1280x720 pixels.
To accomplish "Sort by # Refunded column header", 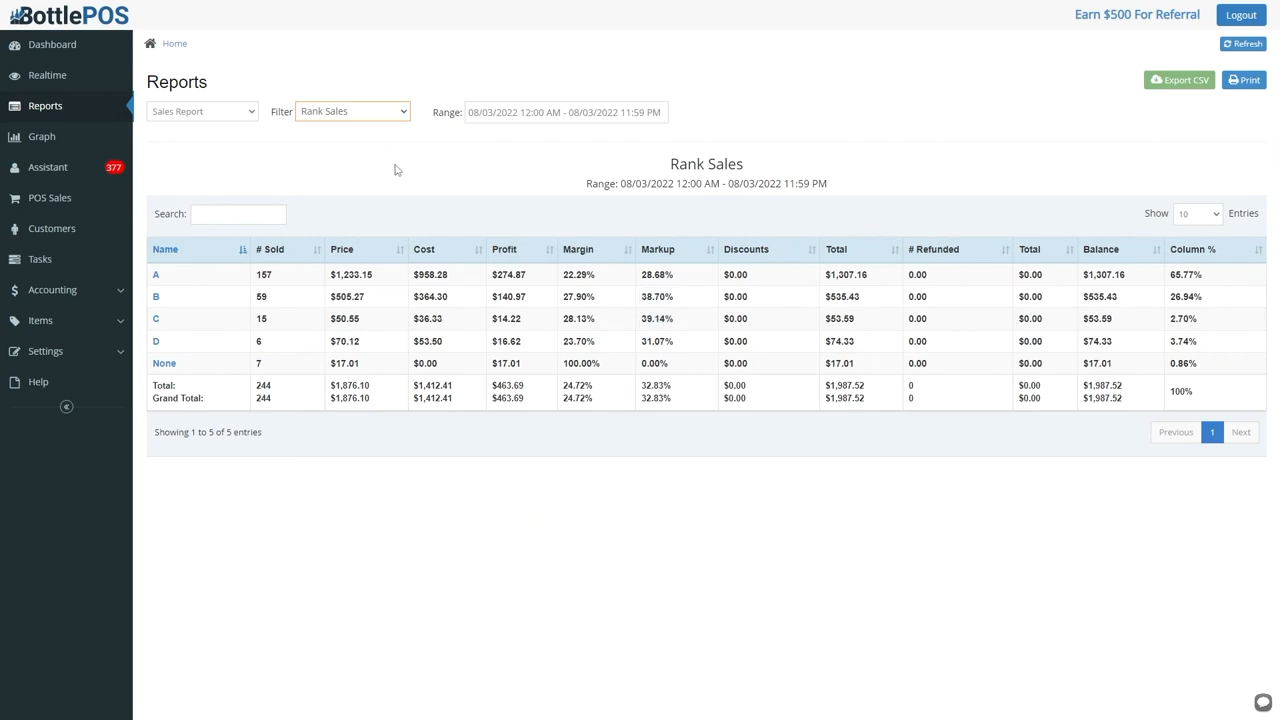I will tap(958, 250).
